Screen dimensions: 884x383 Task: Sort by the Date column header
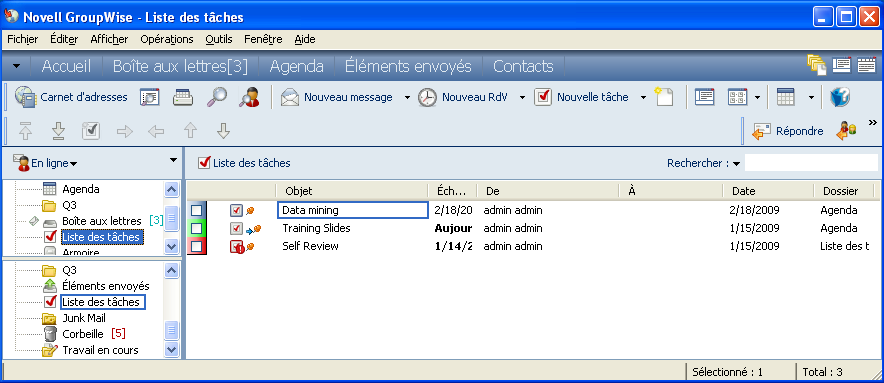click(x=768, y=191)
